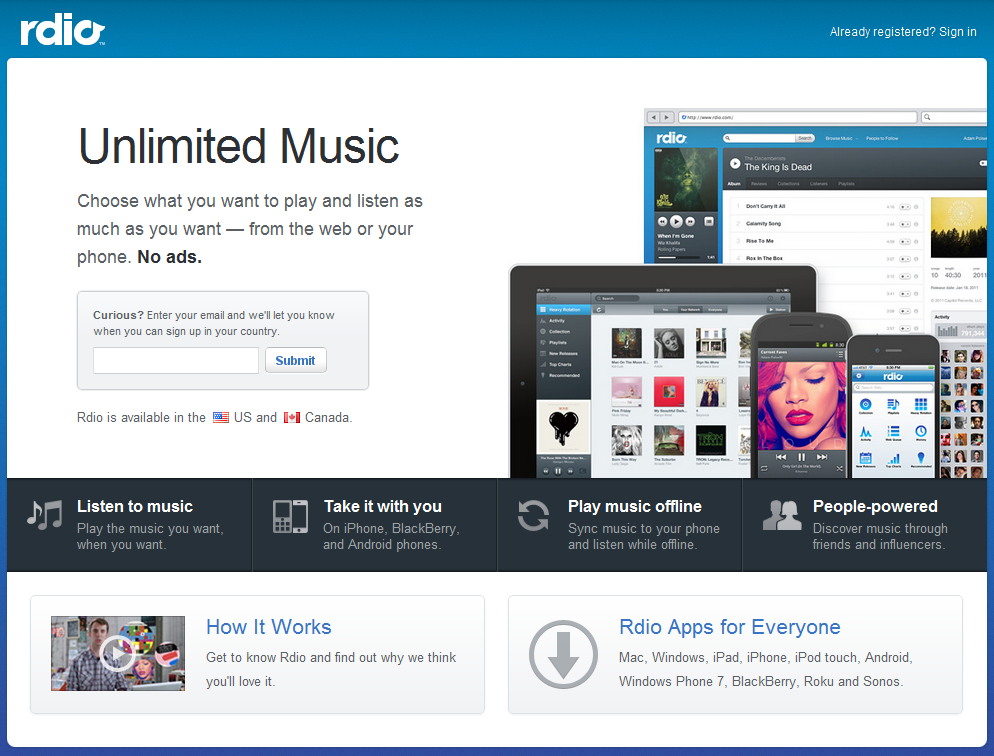Click the Rdio logo in the page header
This screenshot has width=994, height=756.
[62, 30]
